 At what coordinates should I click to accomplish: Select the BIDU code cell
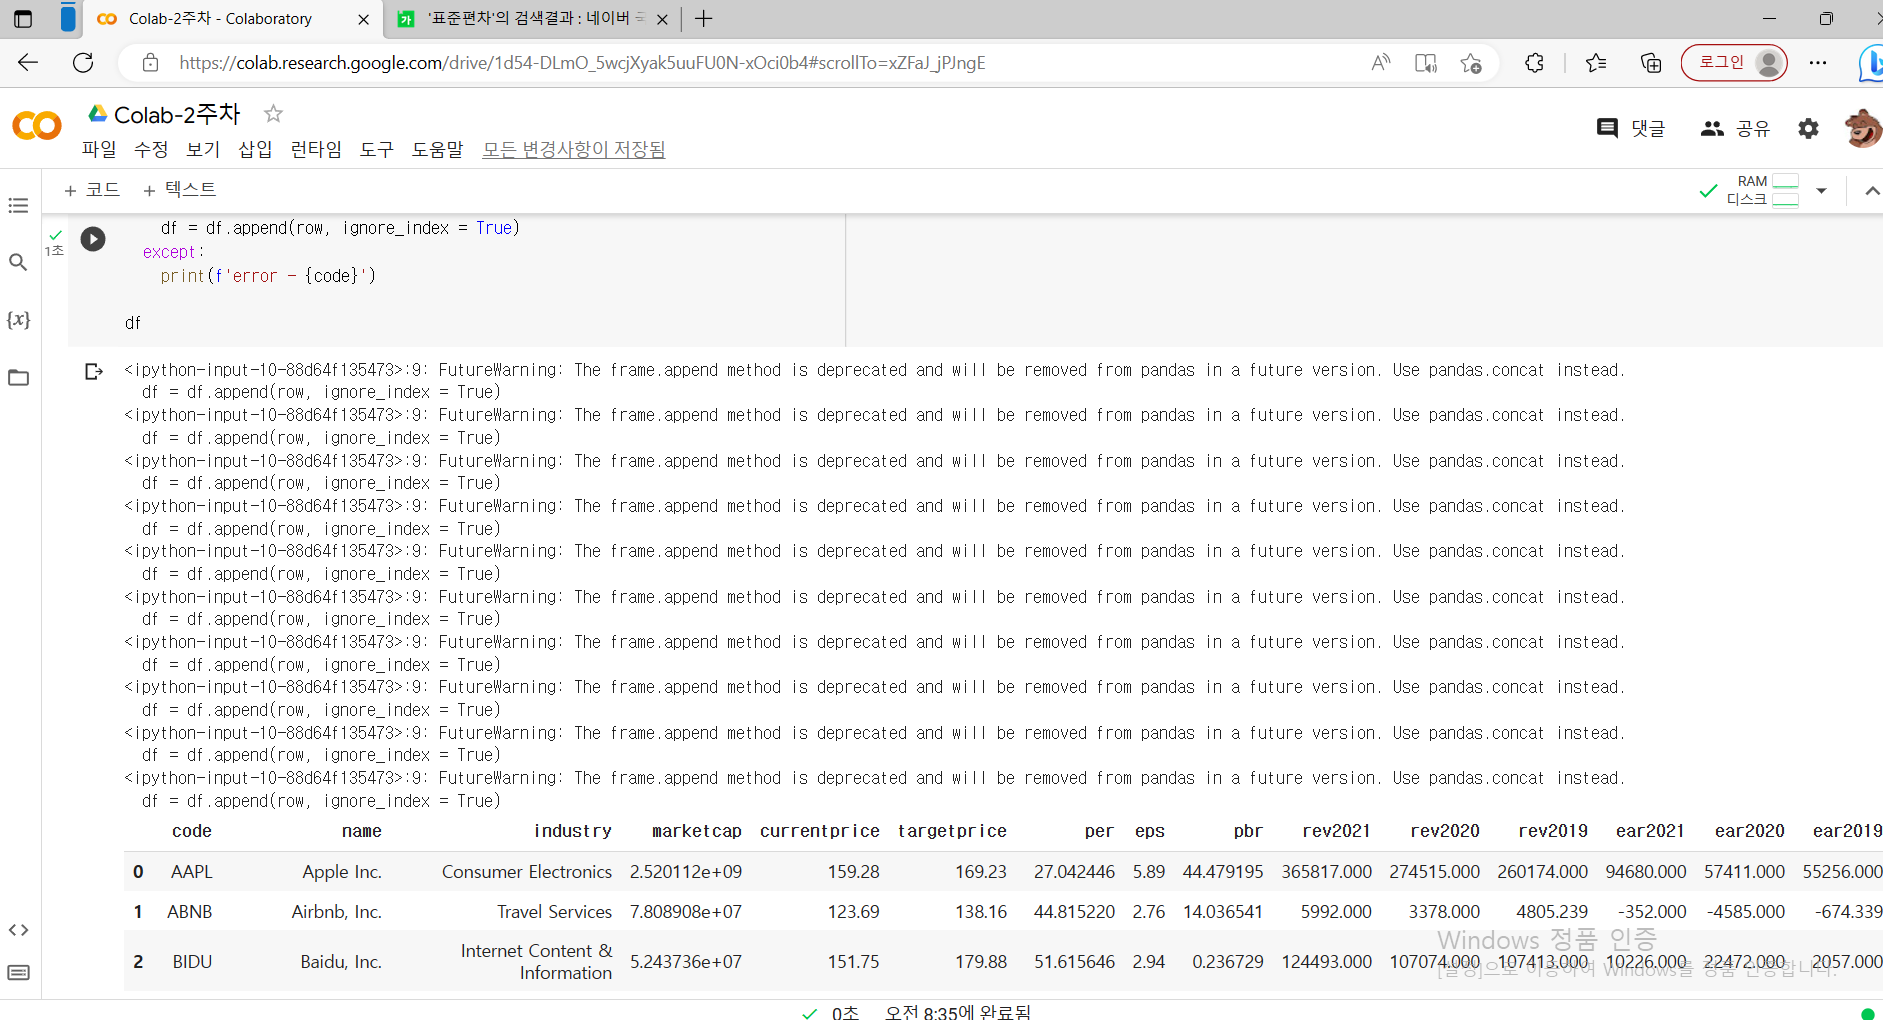[192, 962]
